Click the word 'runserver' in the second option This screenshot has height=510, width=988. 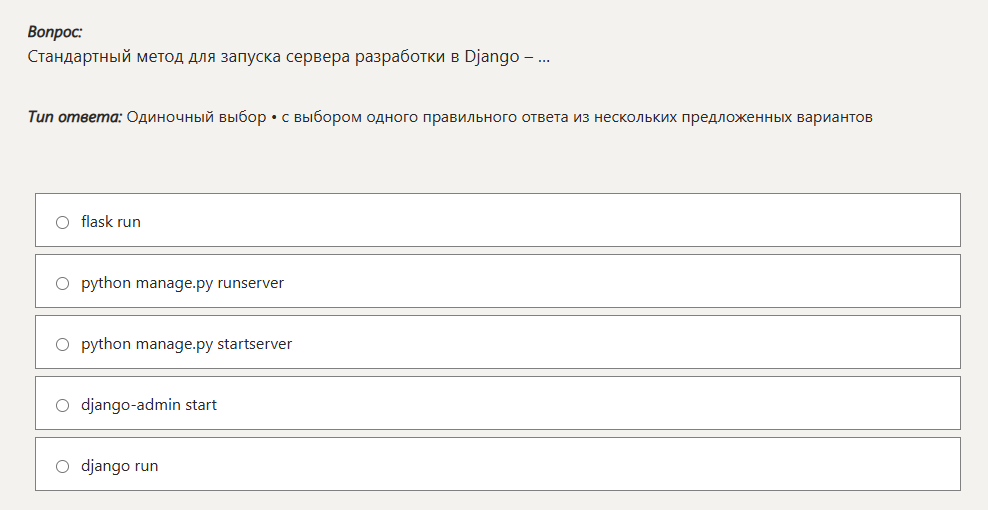point(250,283)
